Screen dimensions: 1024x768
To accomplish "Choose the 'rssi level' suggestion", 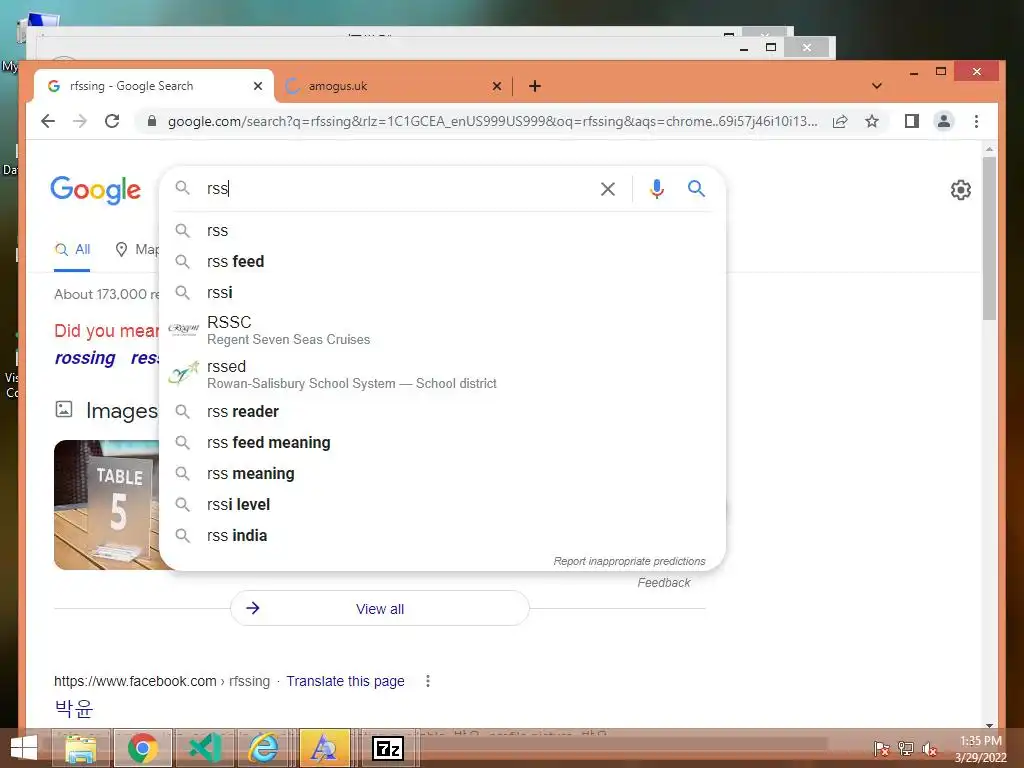I will pyautogui.click(x=443, y=504).
